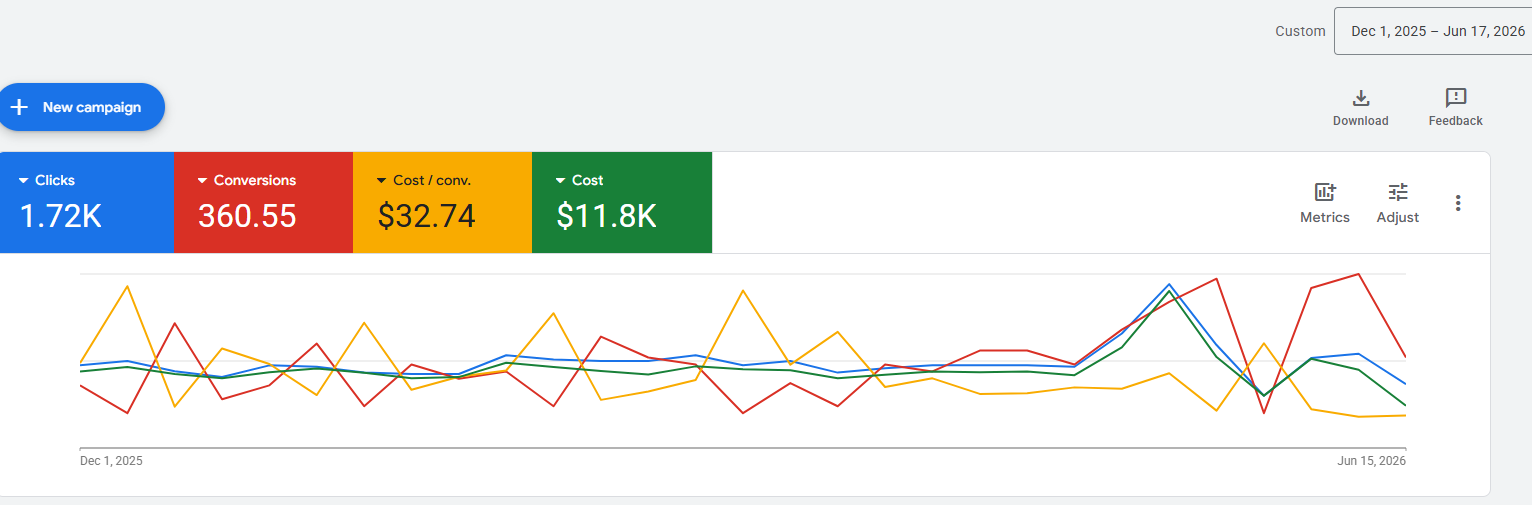Click the Download text label
Image resolution: width=1532 pixels, height=505 pixels.
coord(1360,121)
